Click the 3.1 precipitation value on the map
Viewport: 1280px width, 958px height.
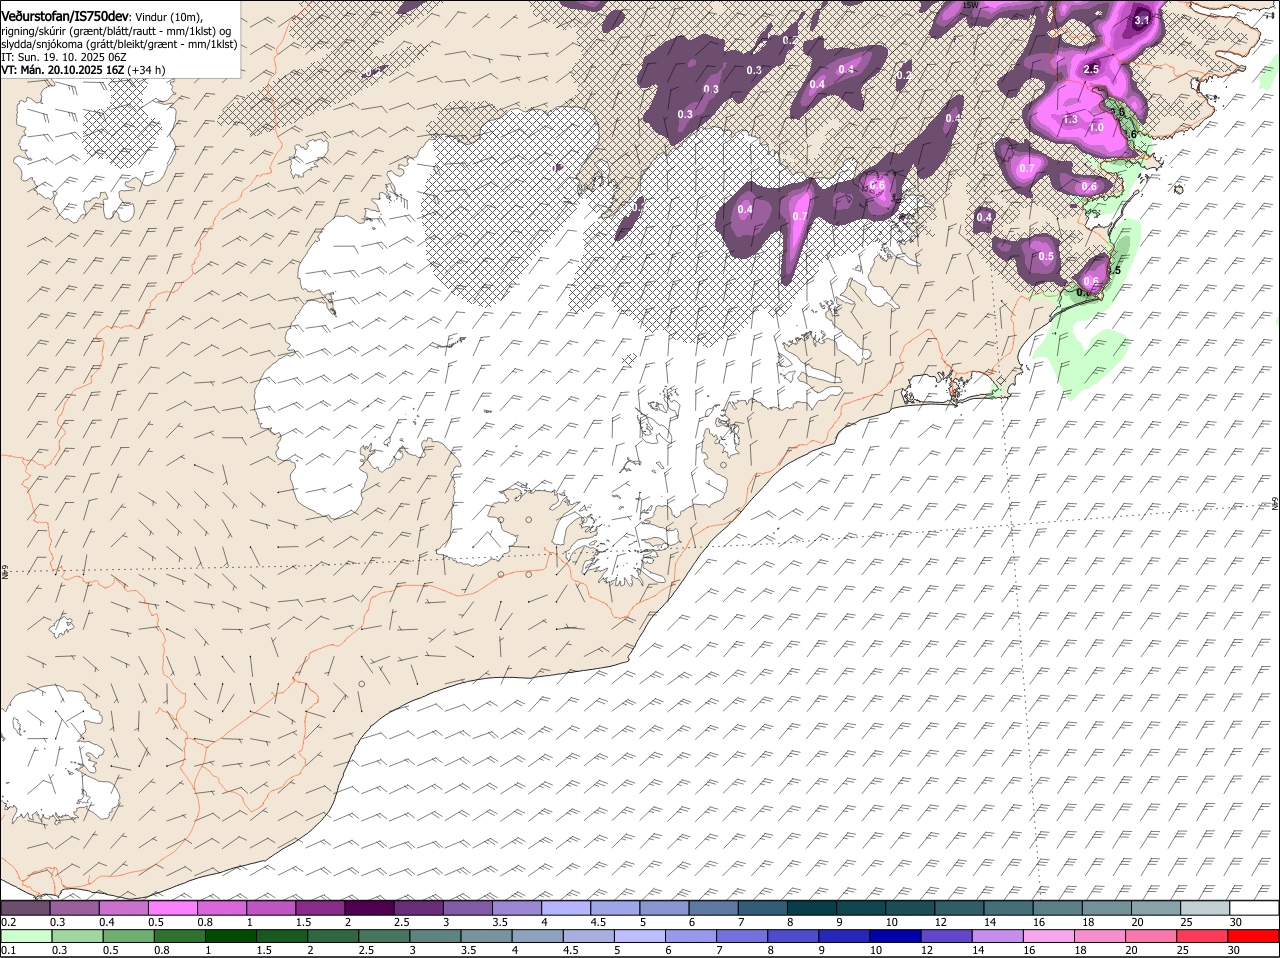click(x=1142, y=20)
